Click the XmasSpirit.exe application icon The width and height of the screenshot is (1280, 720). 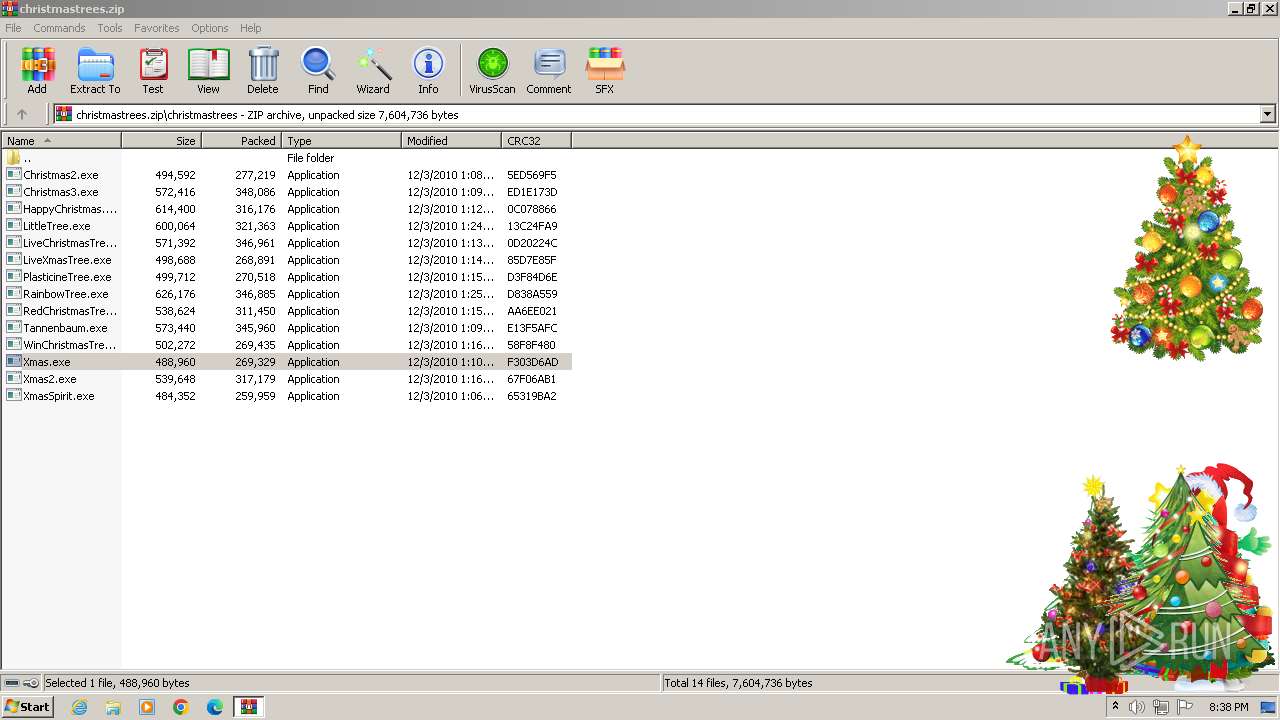tap(13, 396)
